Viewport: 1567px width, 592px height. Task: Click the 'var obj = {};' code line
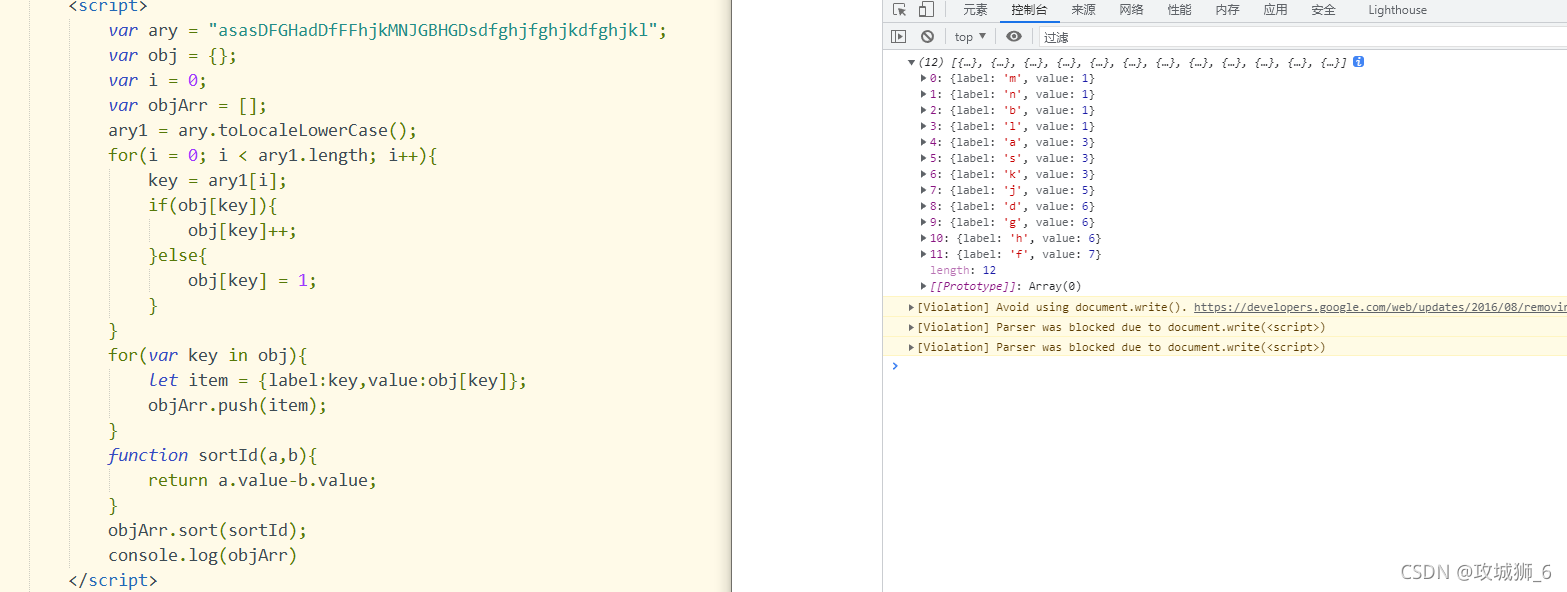tap(173, 55)
